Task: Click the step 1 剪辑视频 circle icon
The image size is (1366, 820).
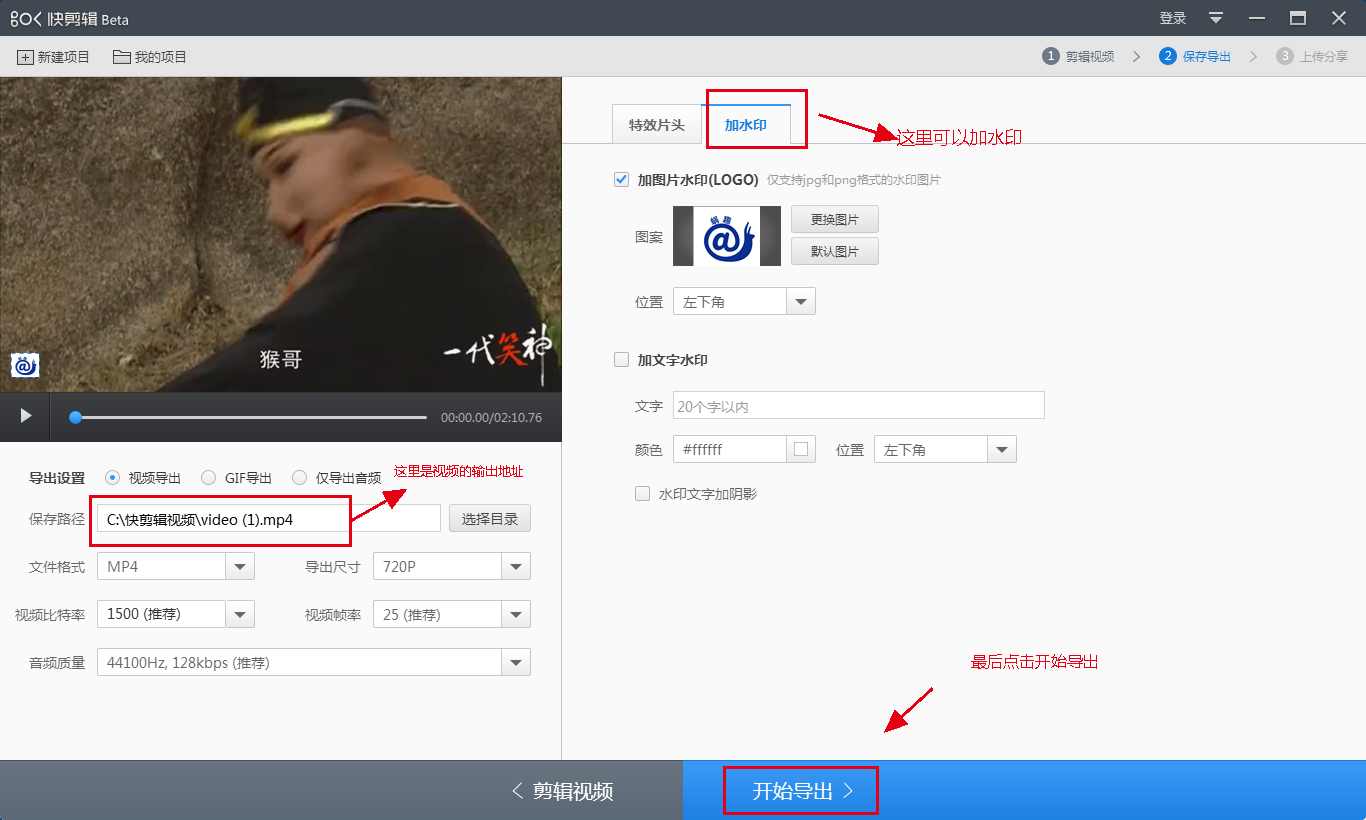Action: coord(1050,56)
